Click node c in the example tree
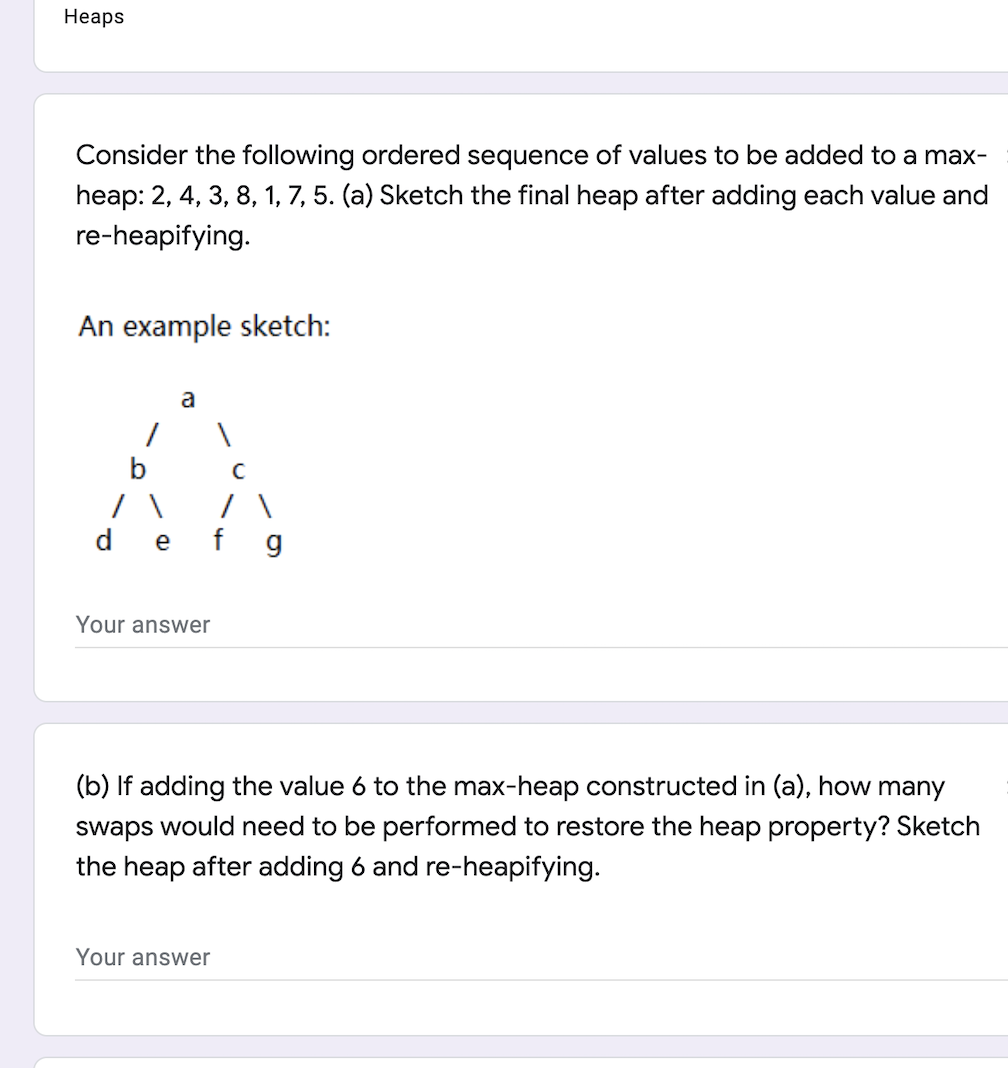Image resolution: width=1008 pixels, height=1068 pixels. (238, 471)
